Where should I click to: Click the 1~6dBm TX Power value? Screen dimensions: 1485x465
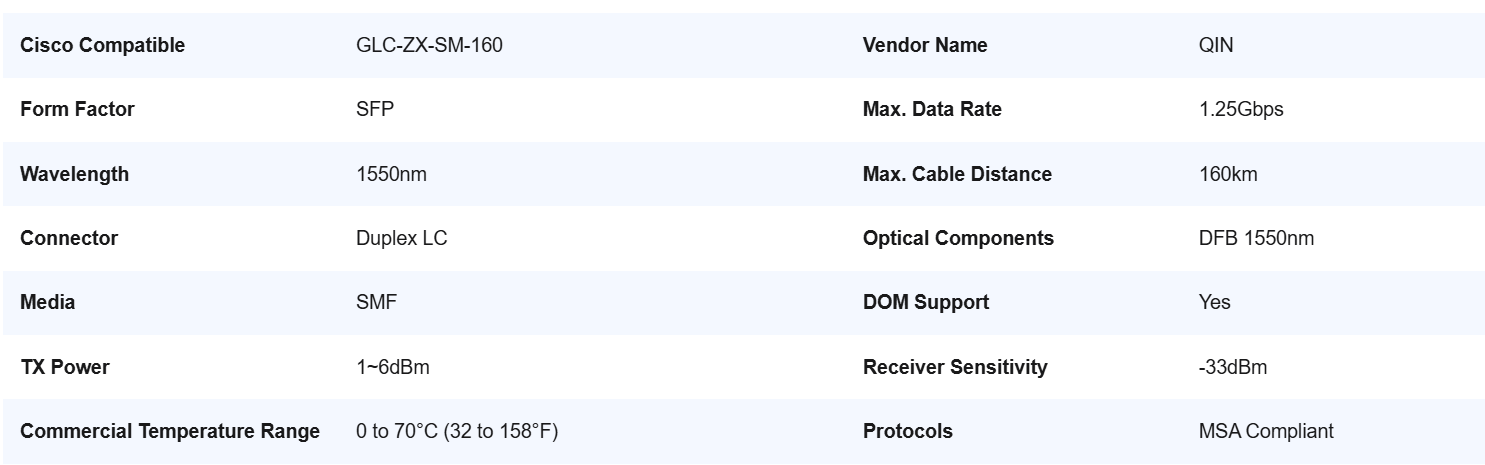click(x=393, y=367)
